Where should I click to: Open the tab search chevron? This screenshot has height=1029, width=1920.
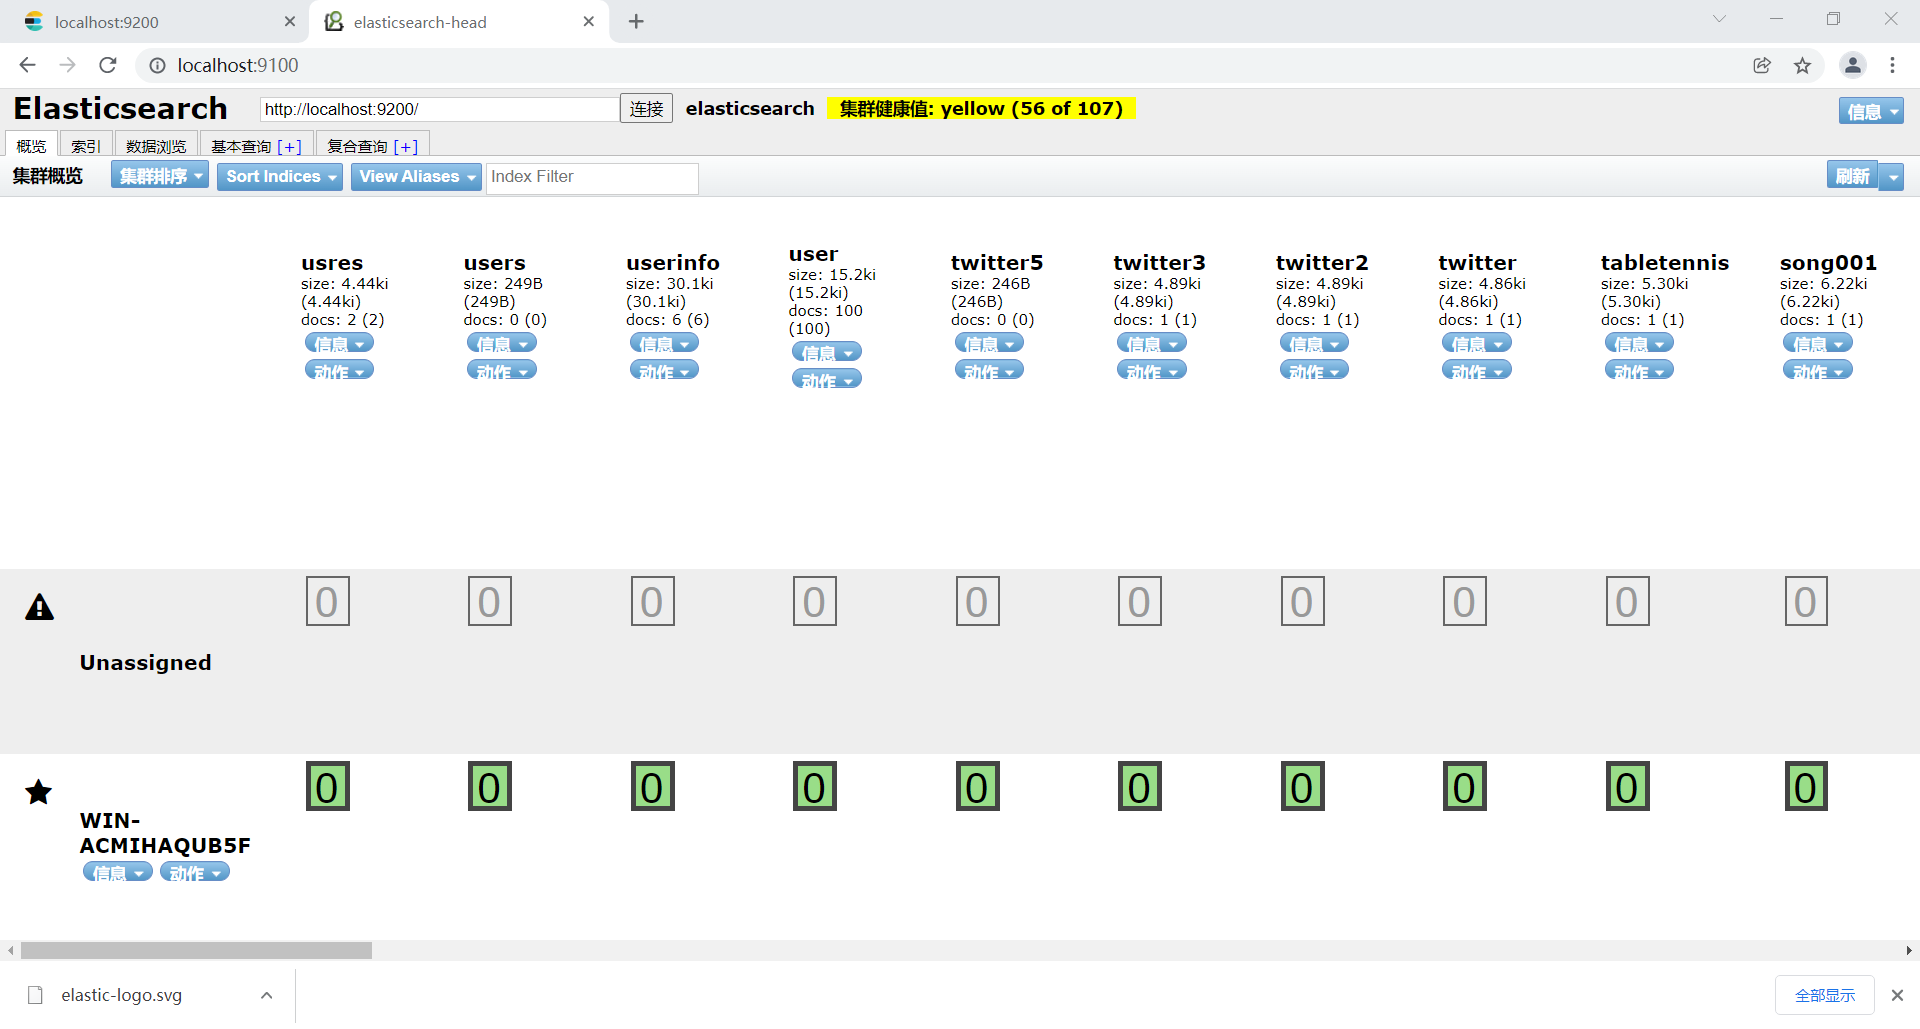(x=1720, y=19)
